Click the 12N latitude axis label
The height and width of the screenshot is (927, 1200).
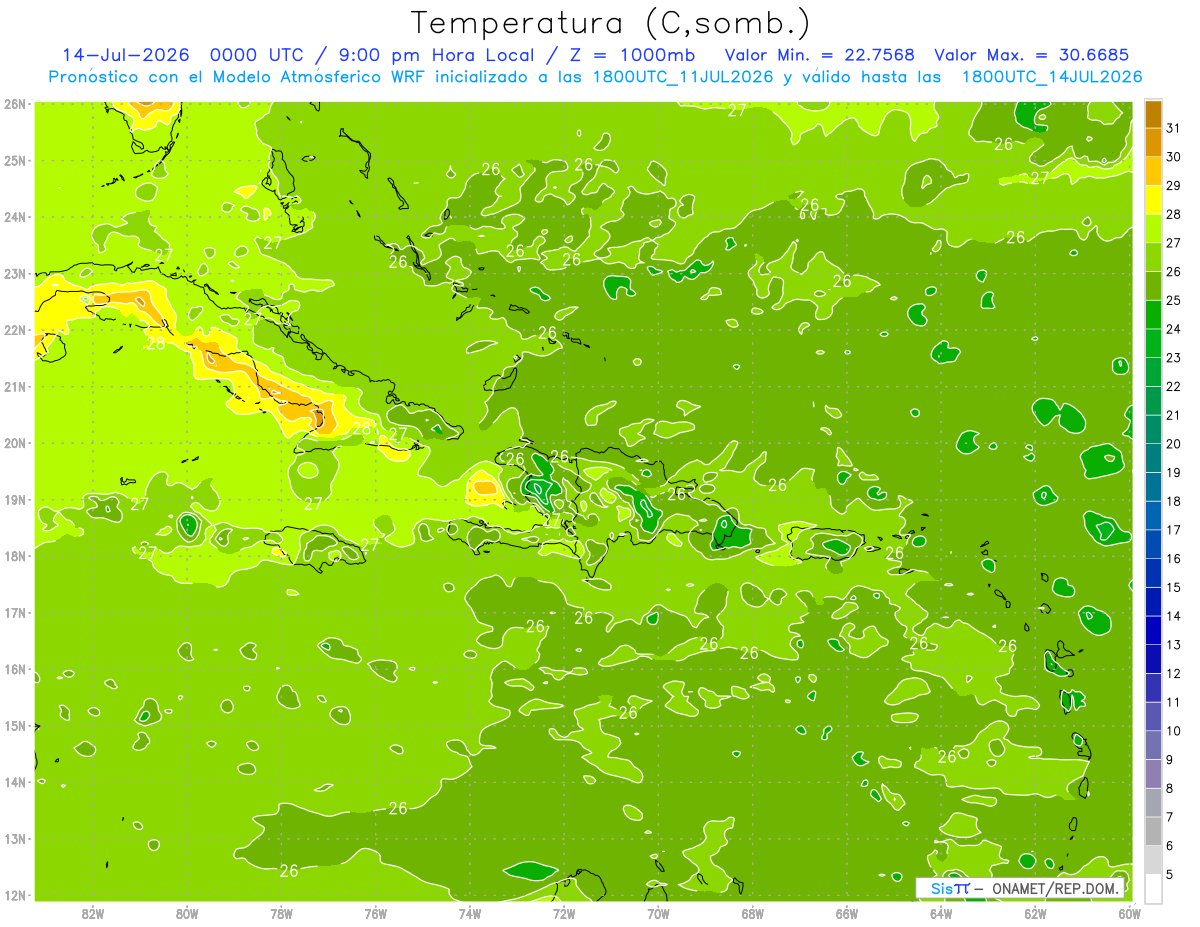[x=14, y=895]
